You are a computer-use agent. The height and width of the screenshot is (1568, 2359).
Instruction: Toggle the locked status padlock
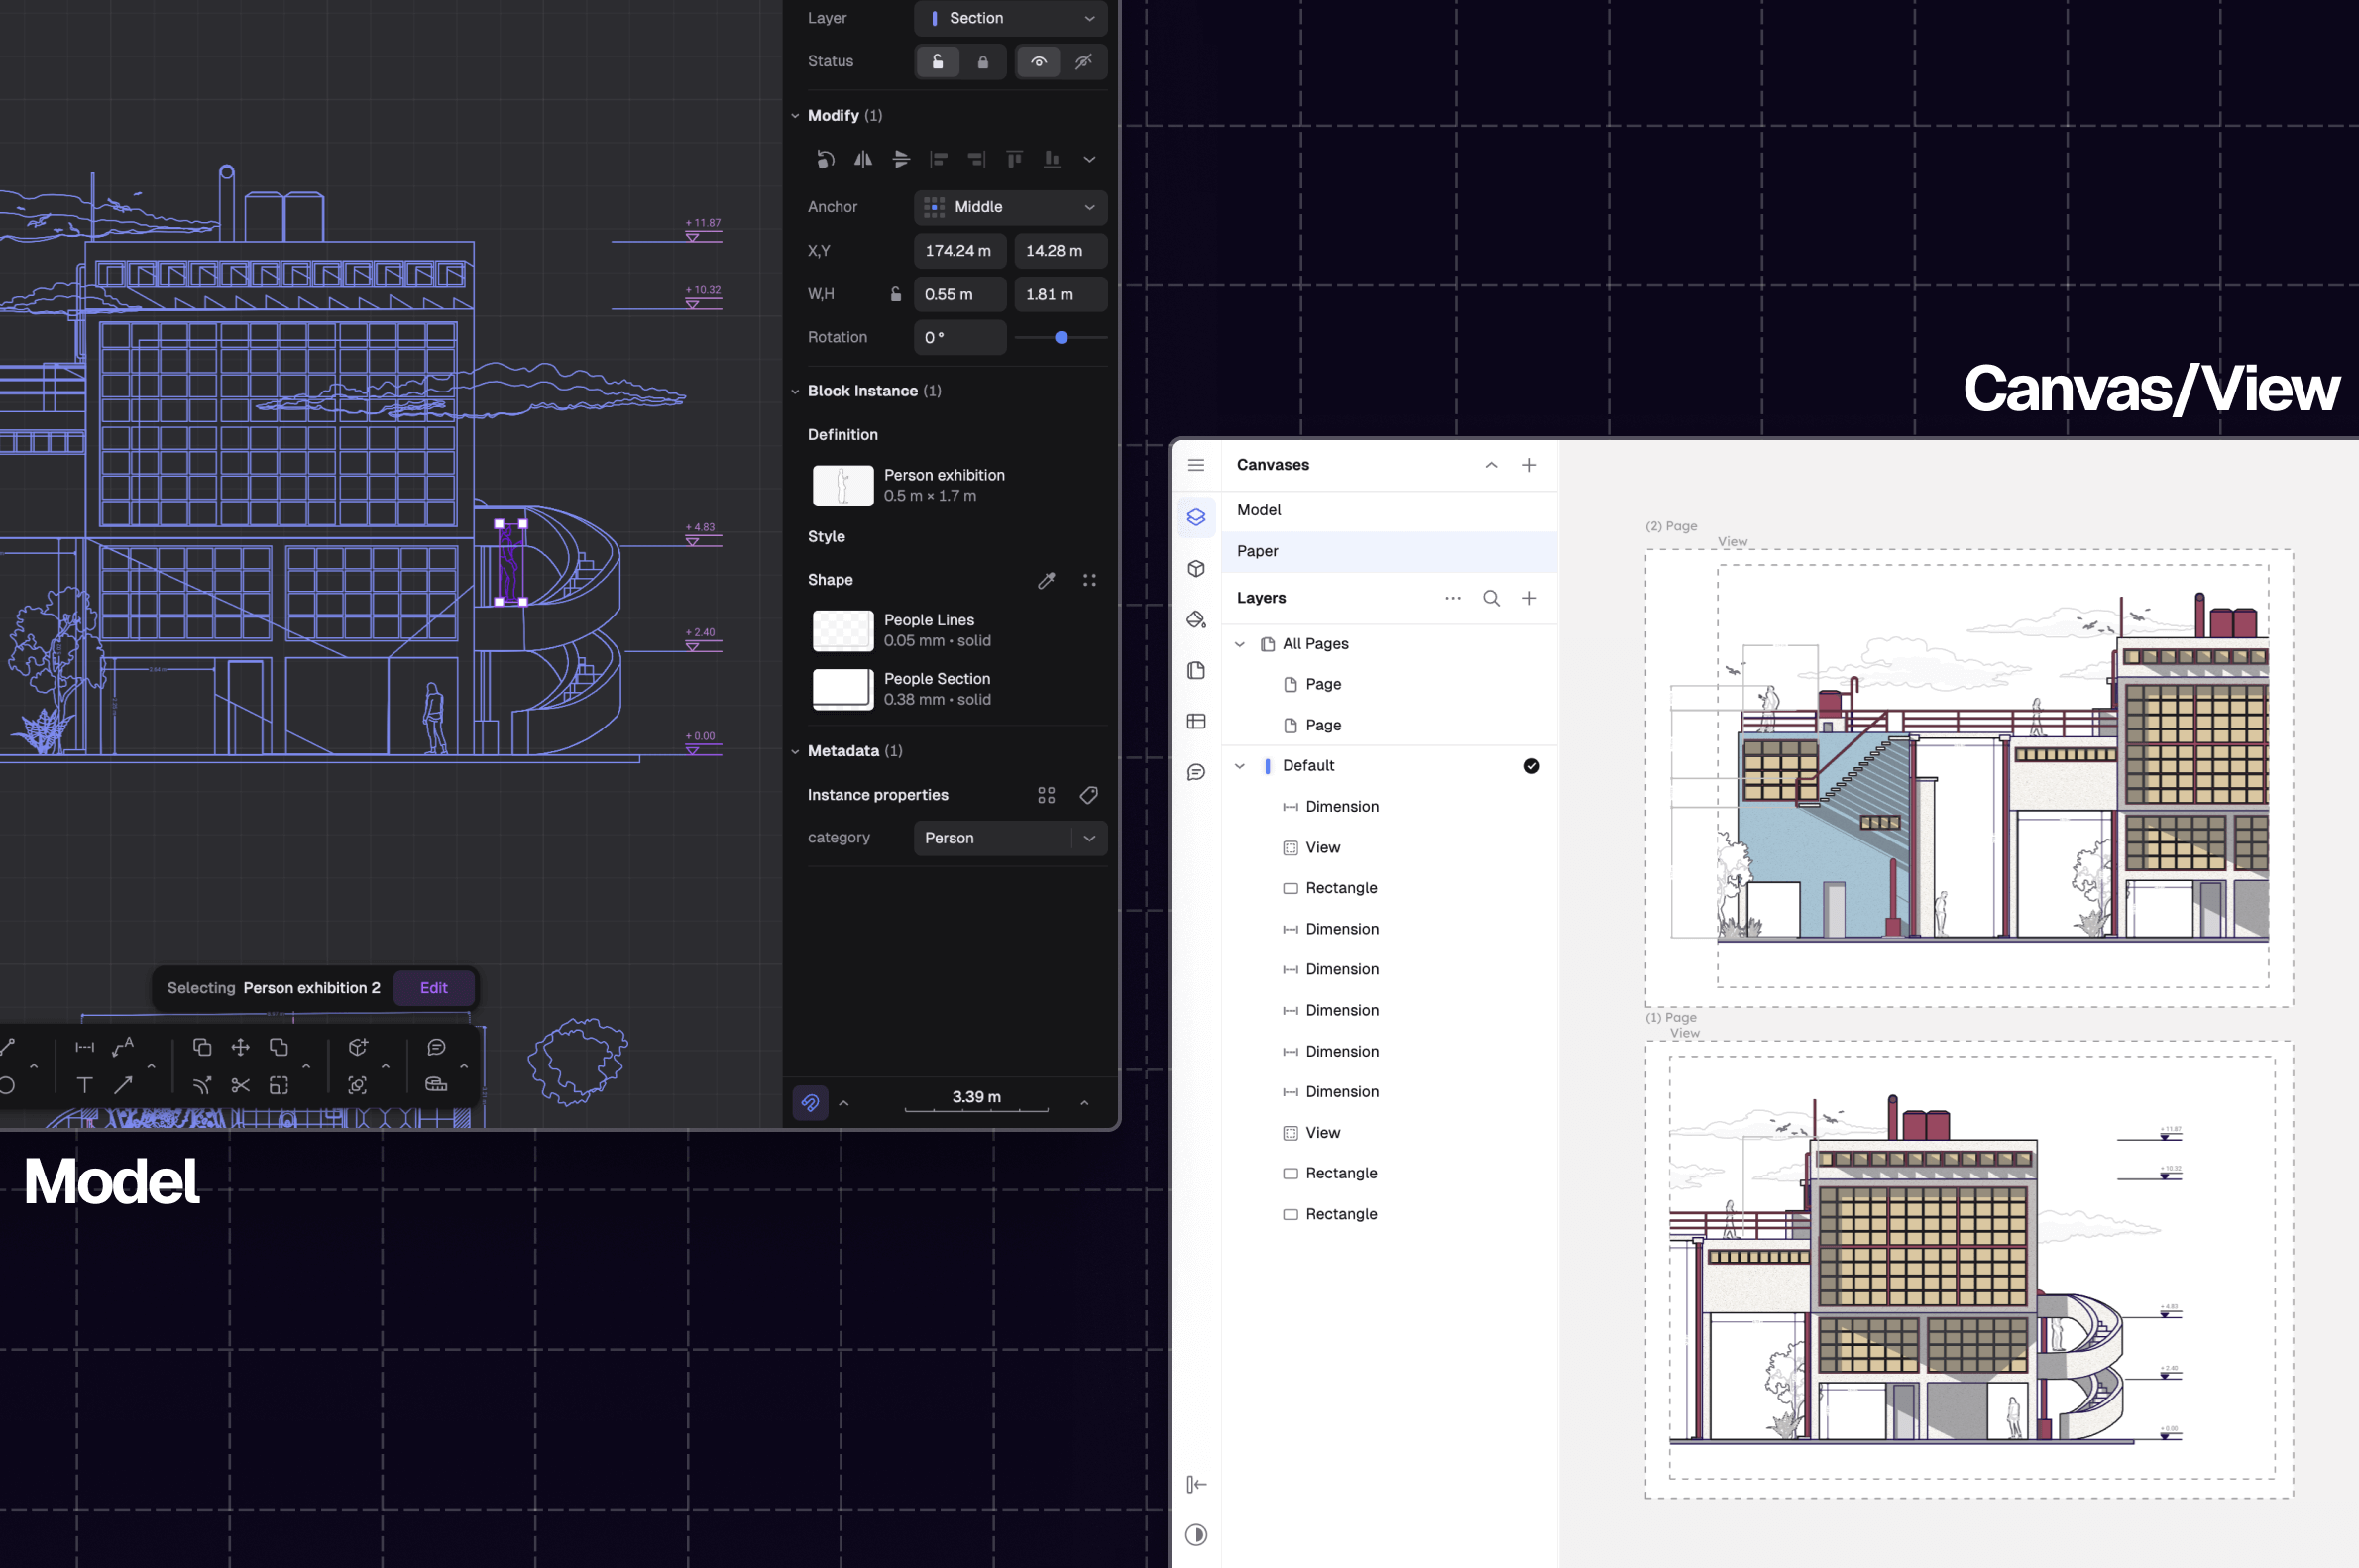pos(982,62)
